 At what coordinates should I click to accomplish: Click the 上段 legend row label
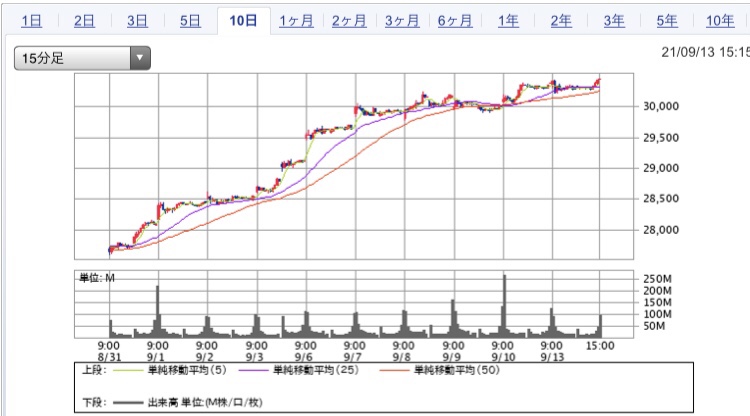[94, 370]
